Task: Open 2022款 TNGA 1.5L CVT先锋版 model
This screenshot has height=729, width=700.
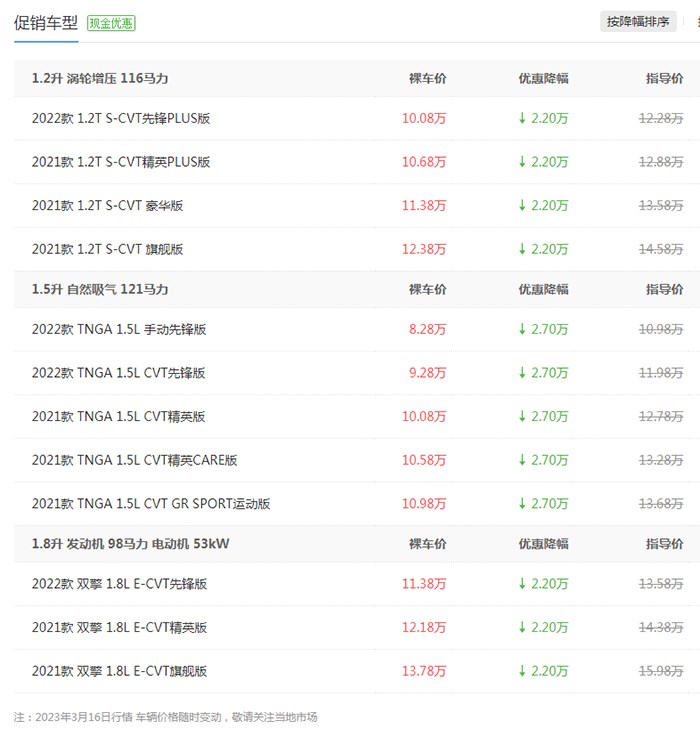Action: 119,373
